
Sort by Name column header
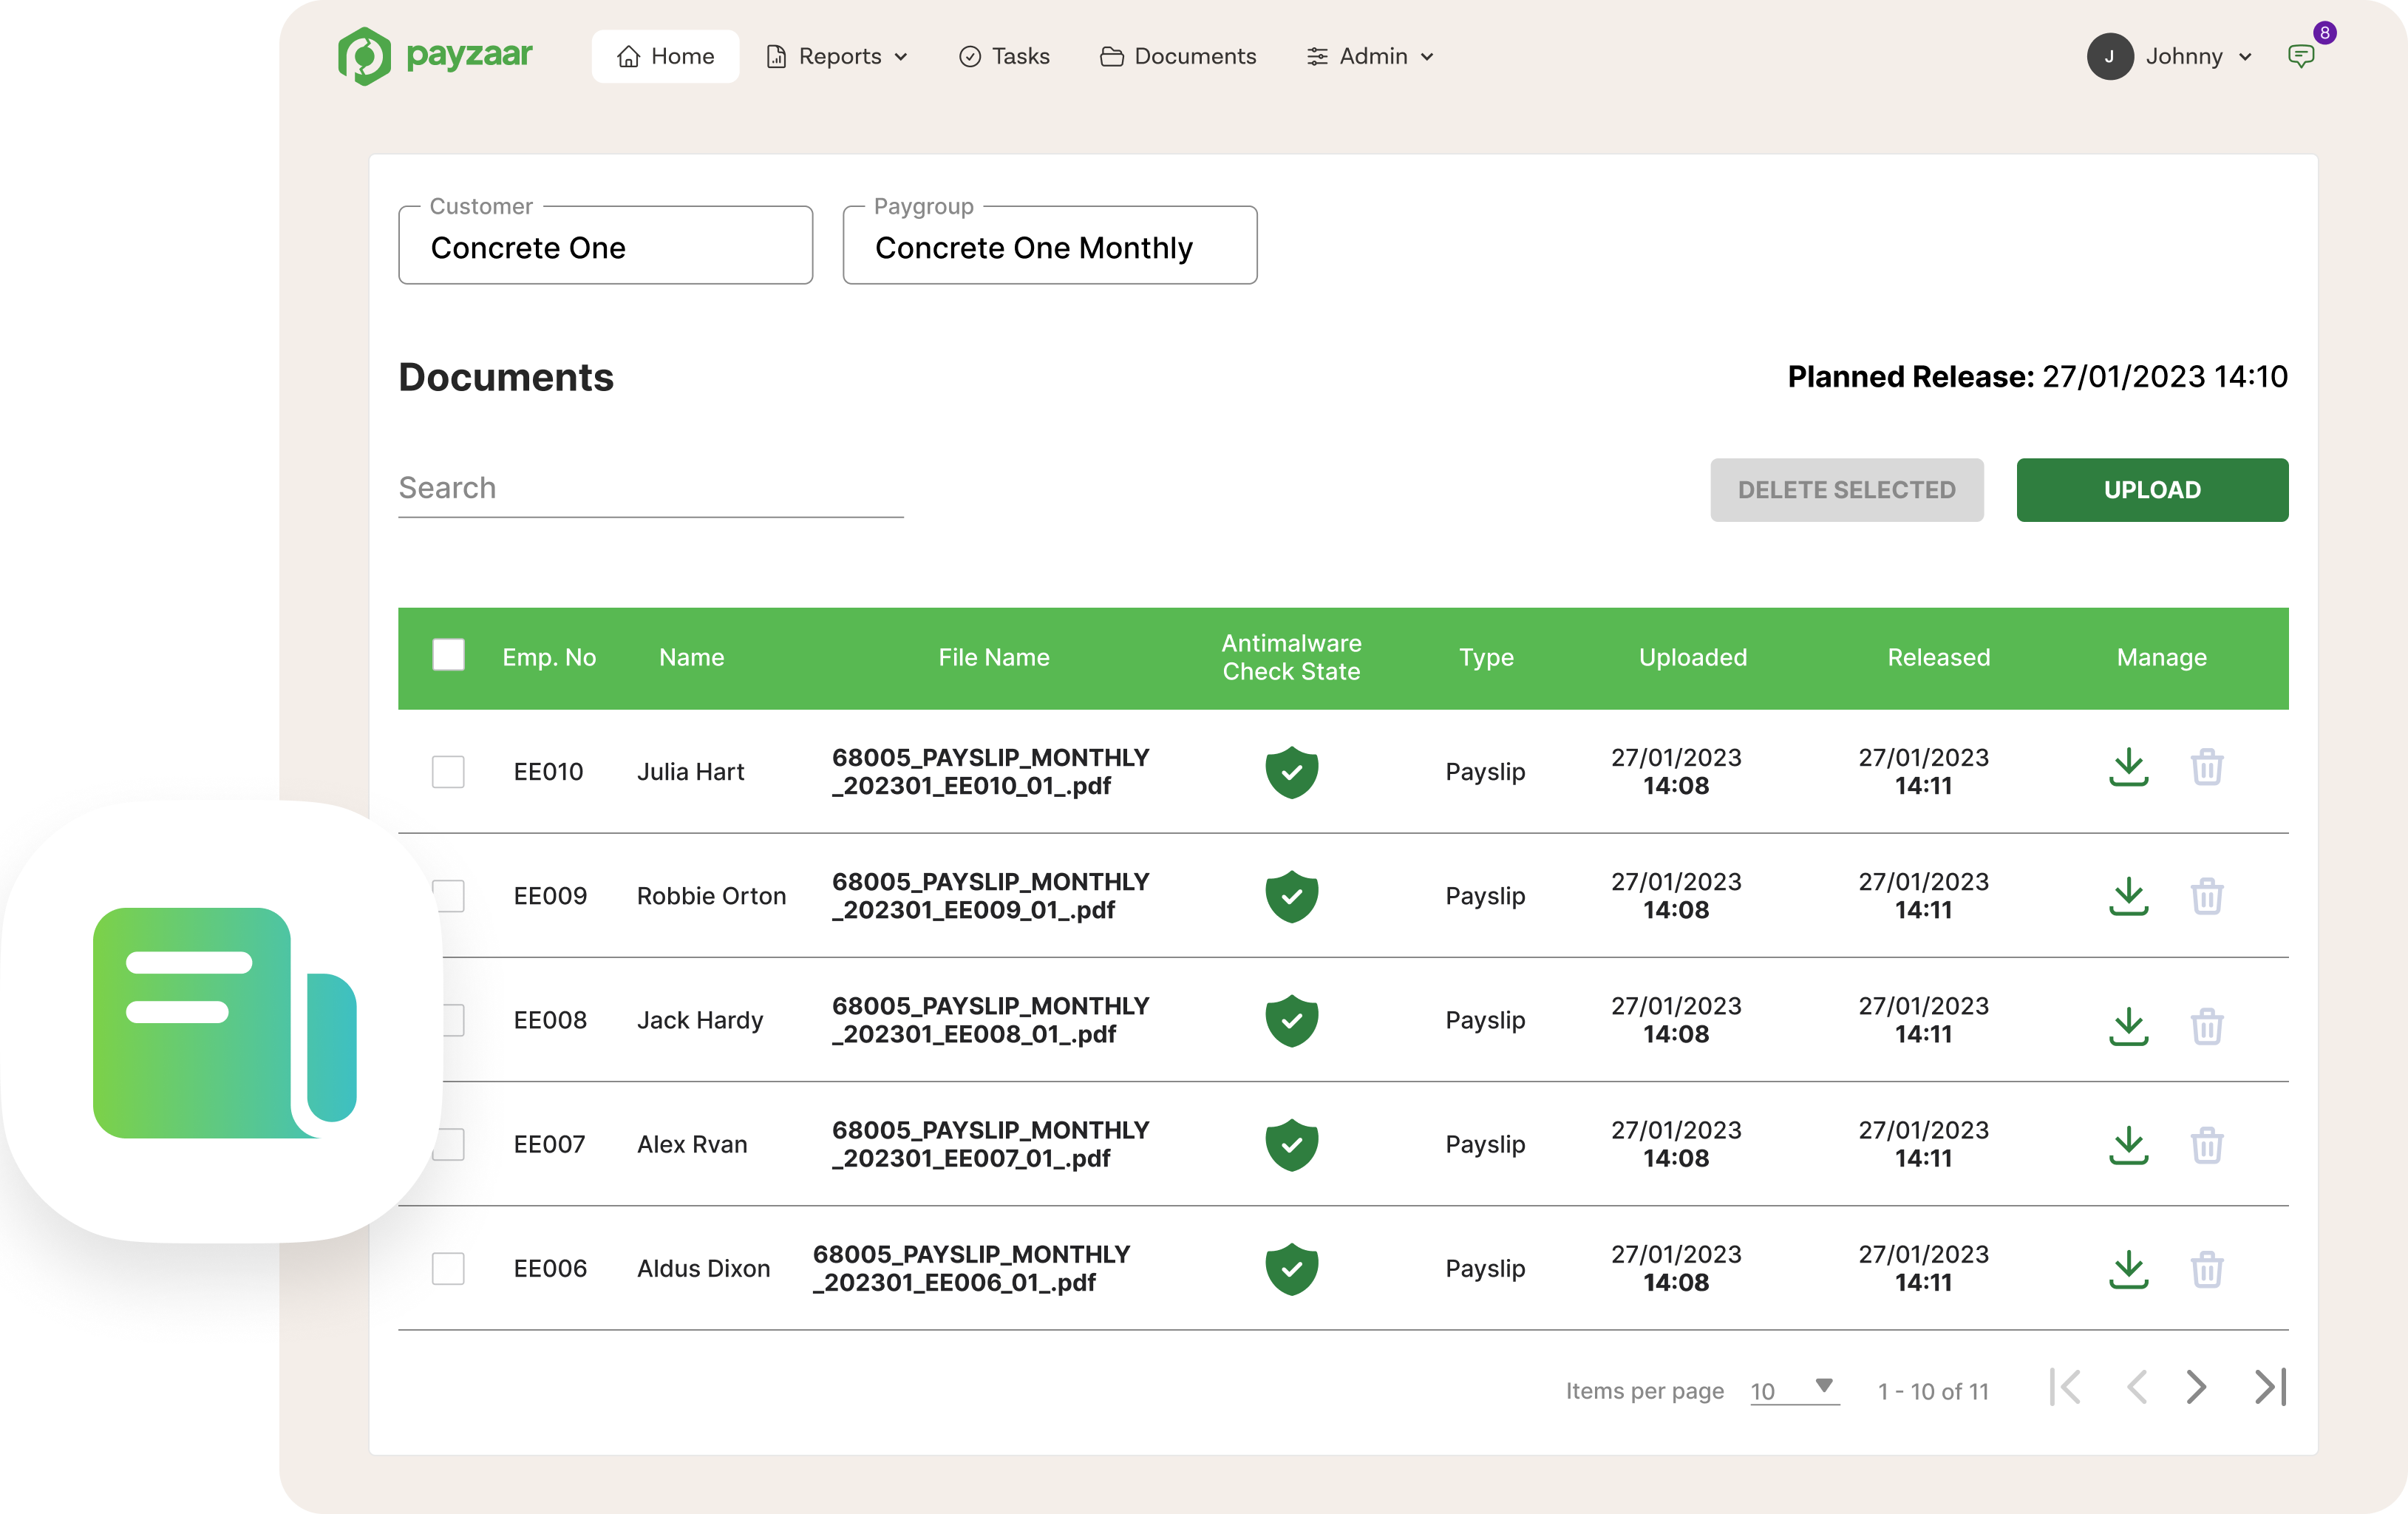pyautogui.click(x=691, y=657)
